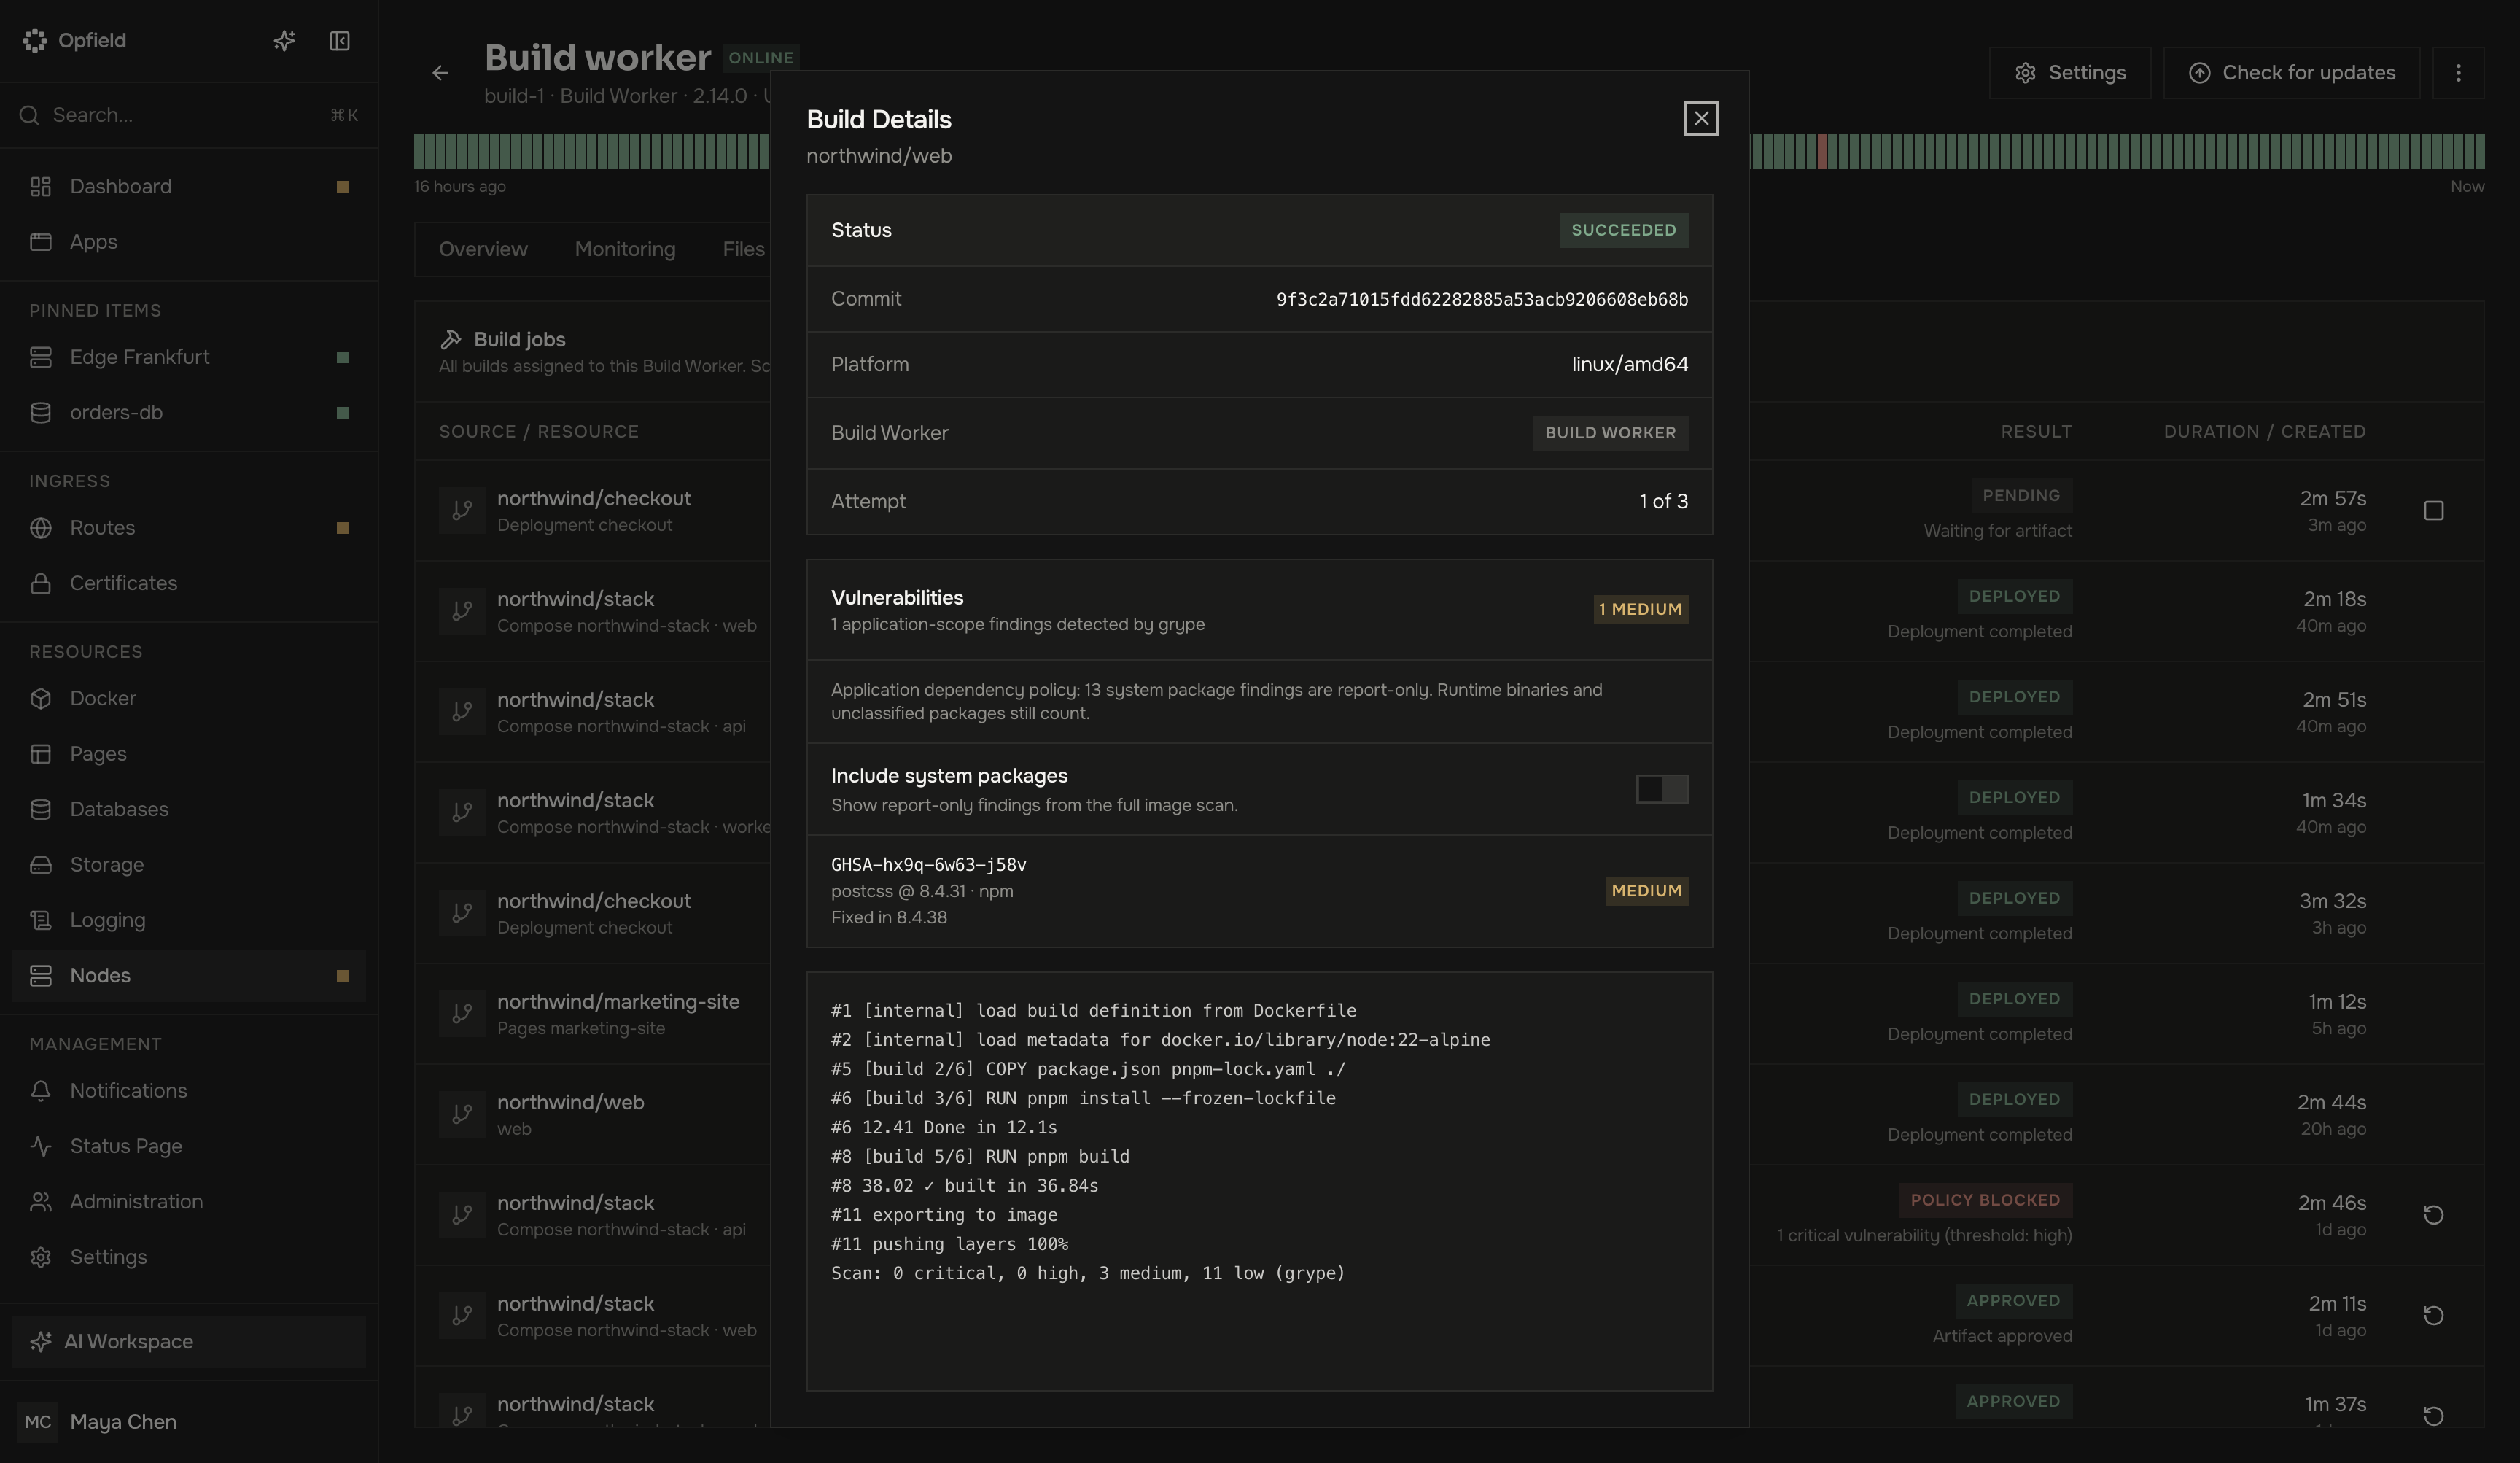
Task: Focus the Search field
Action: (x=189, y=115)
